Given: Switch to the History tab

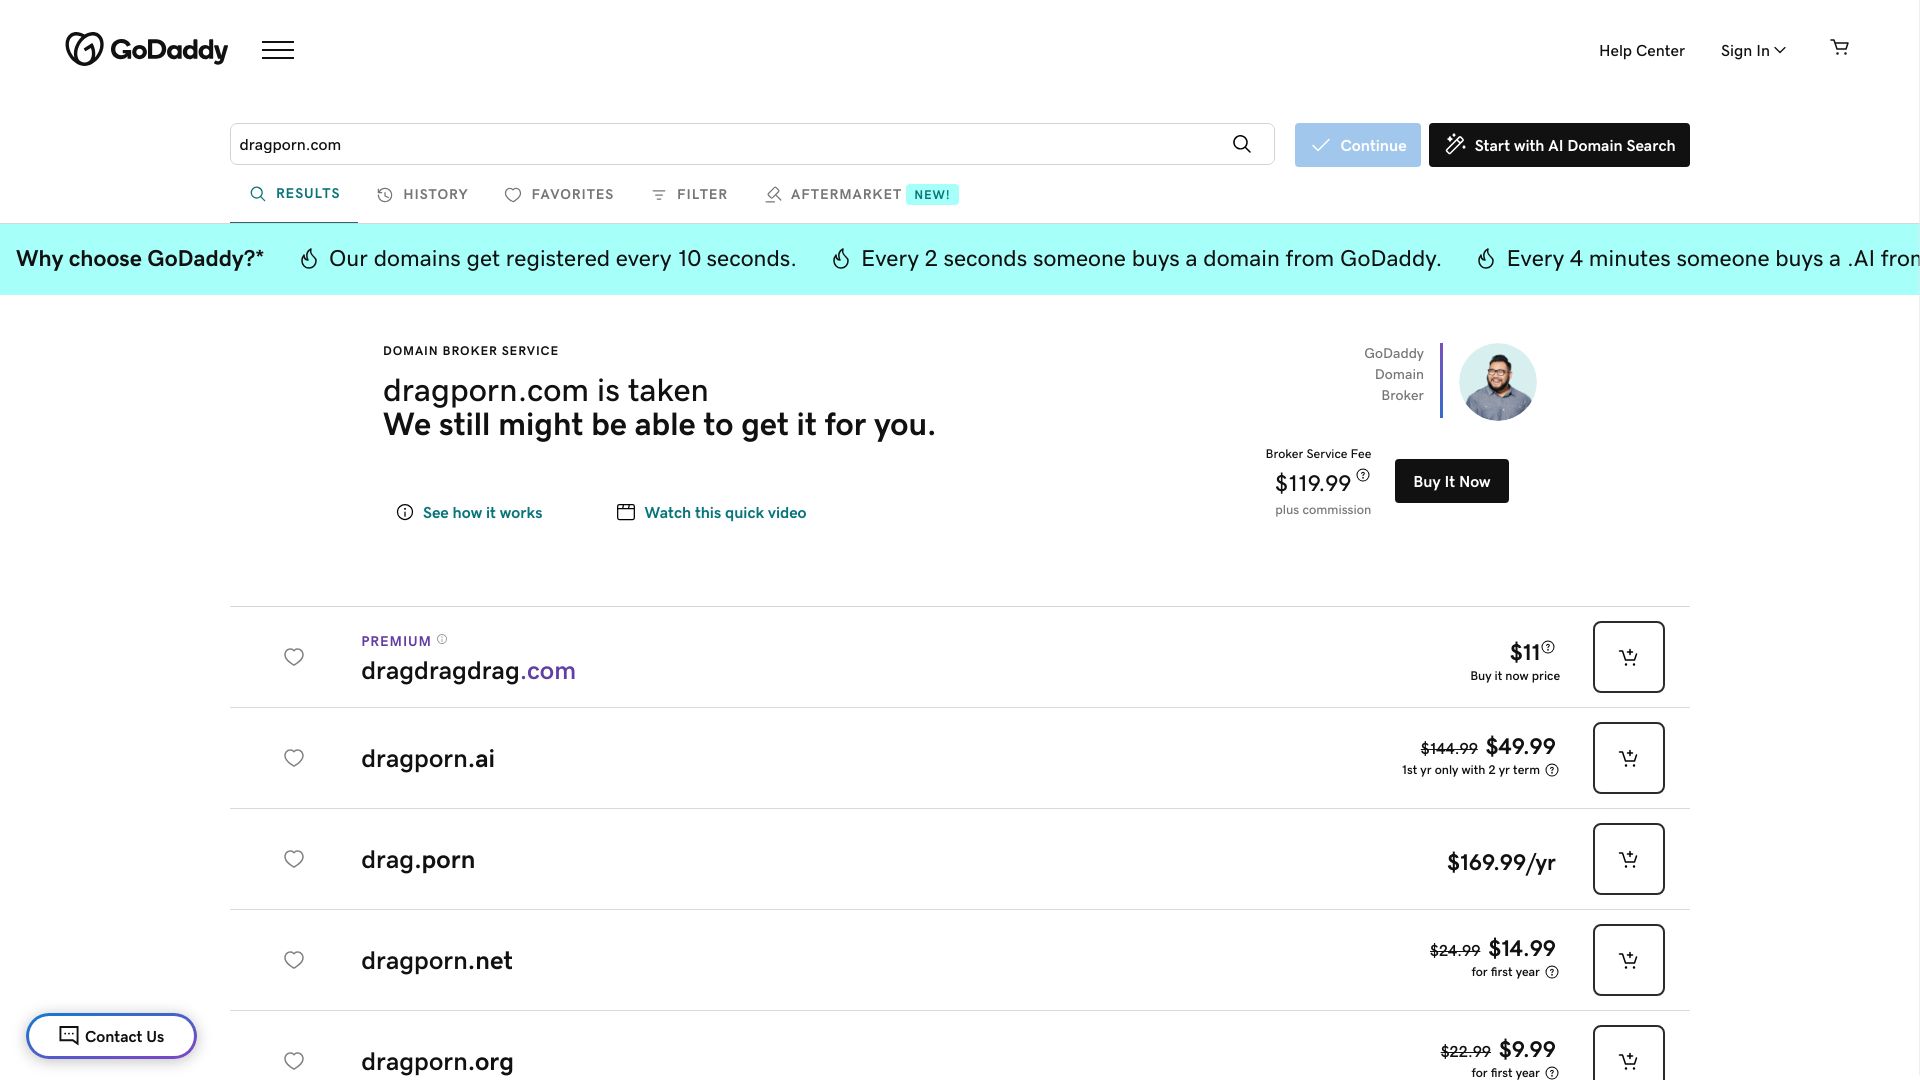Looking at the screenshot, I should coord(422,194).
